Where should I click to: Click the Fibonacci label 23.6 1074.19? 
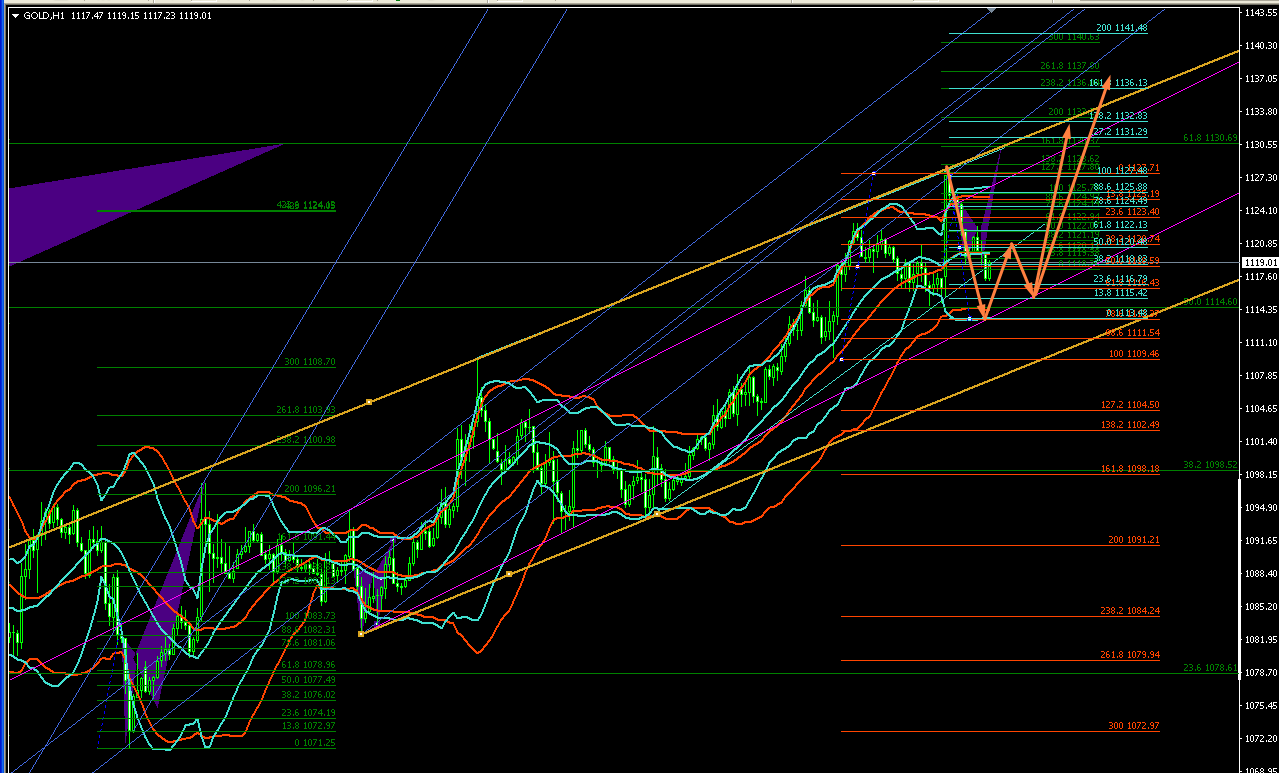point(308,712)
